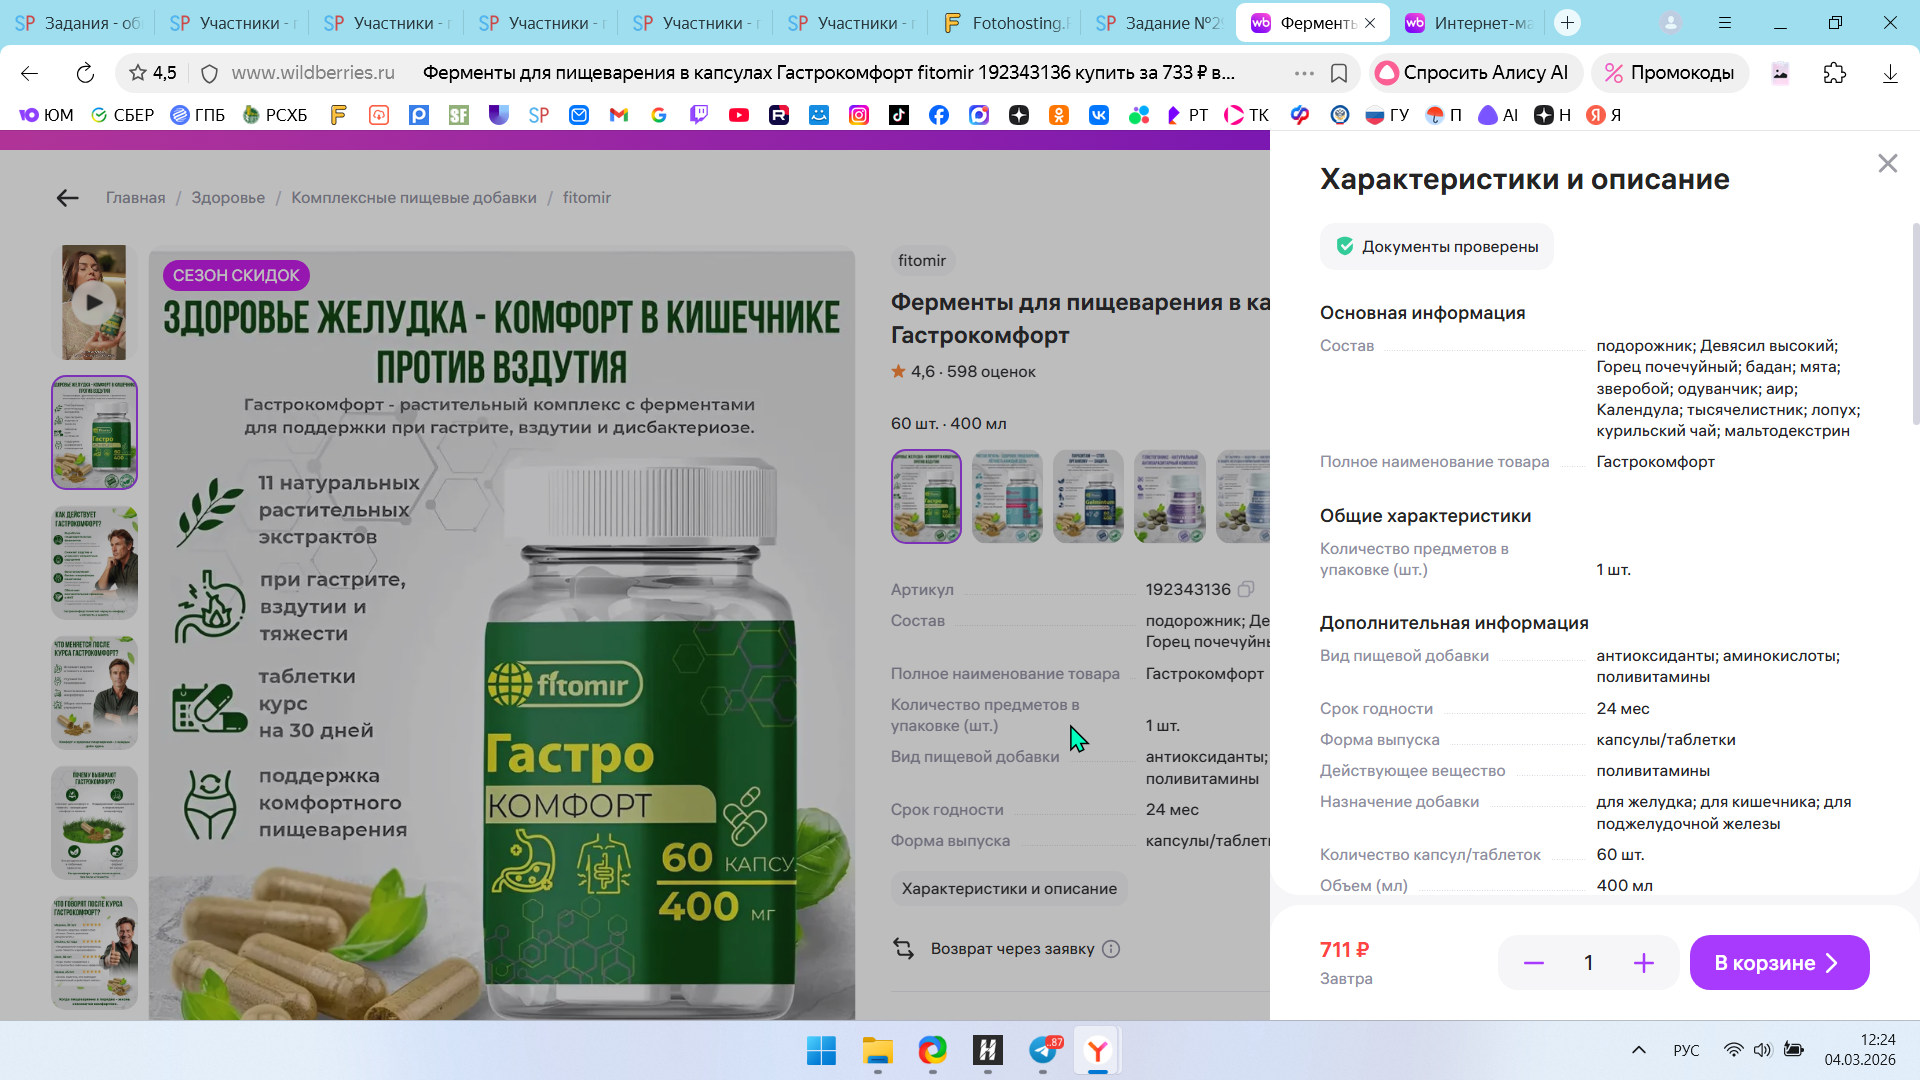The image size is (1920, 1080).
Task: Show hidden system tray icons chevron
Action: 1638,1050
